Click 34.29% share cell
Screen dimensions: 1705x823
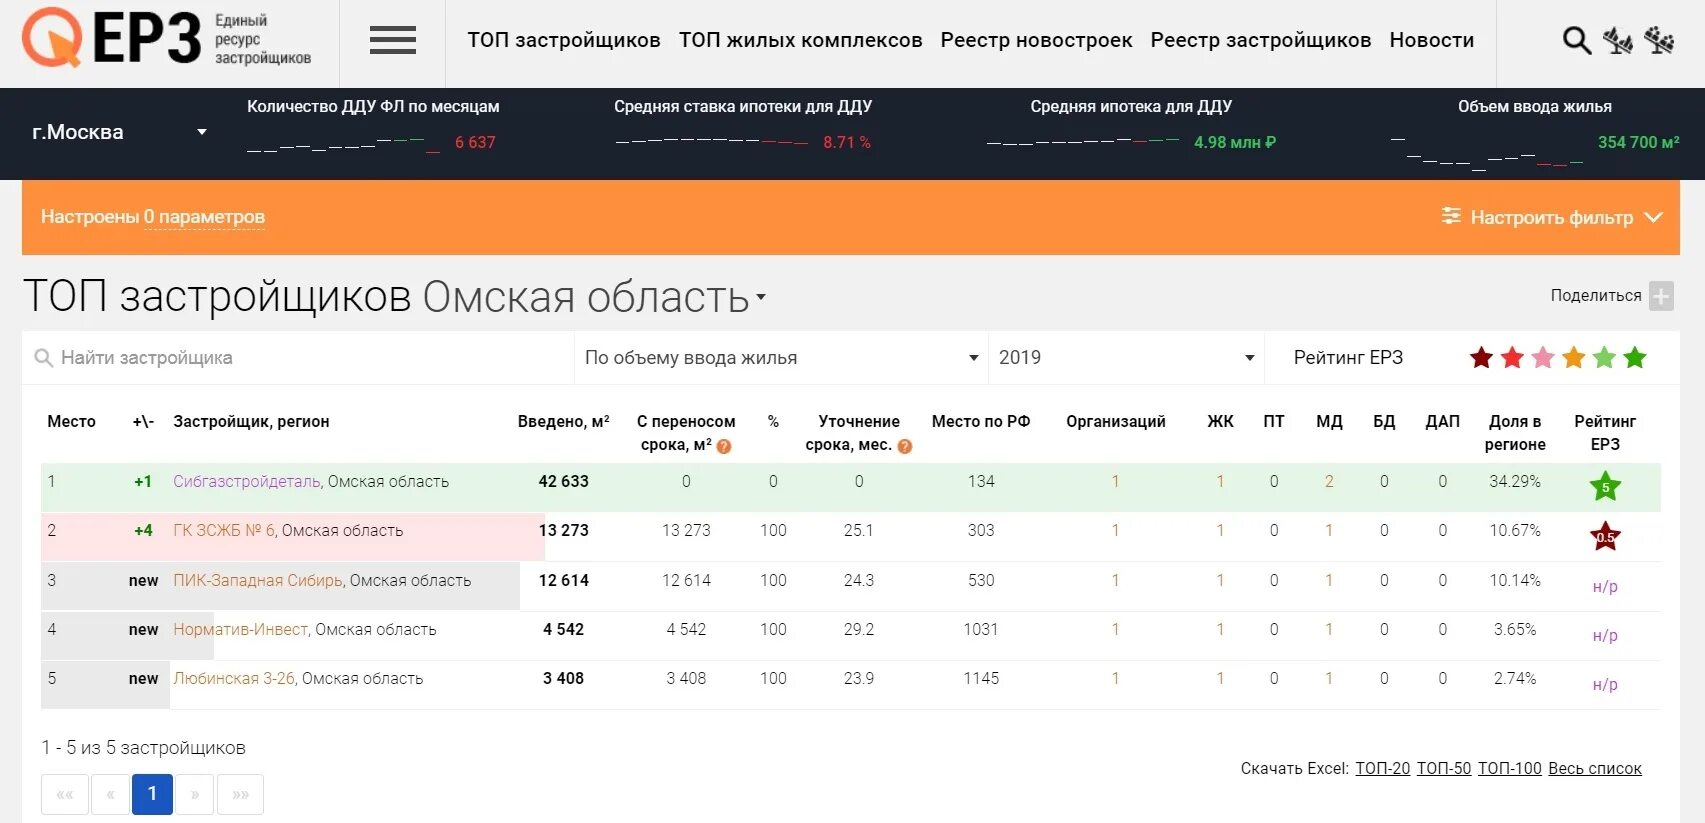(1515, 482)
